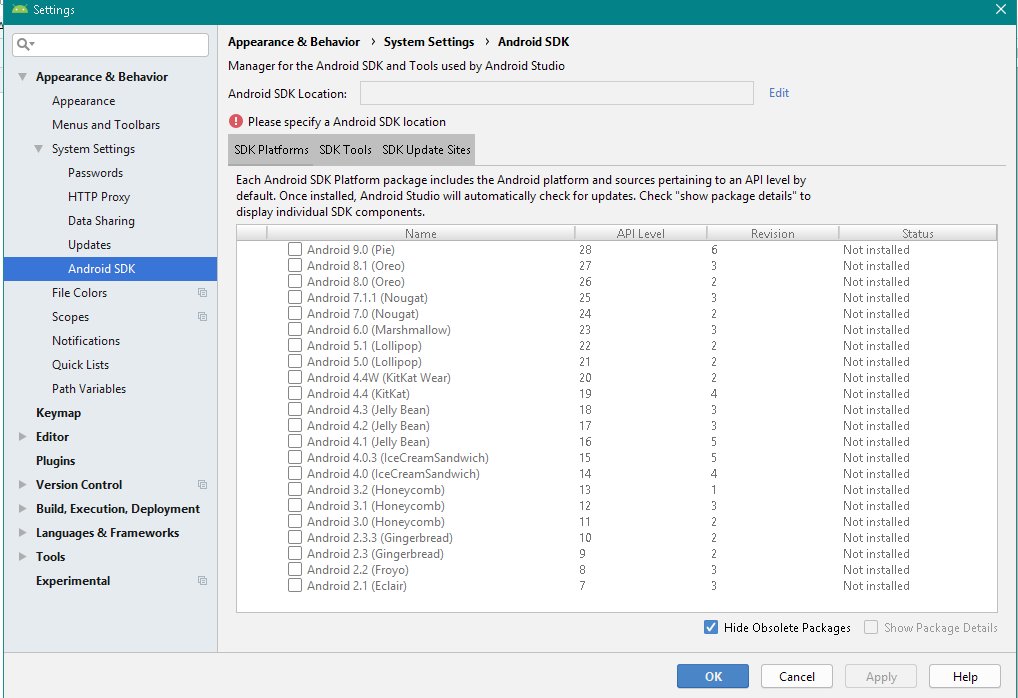
Task: Switch to the SDK Tools tab
Action: point(345,150)
